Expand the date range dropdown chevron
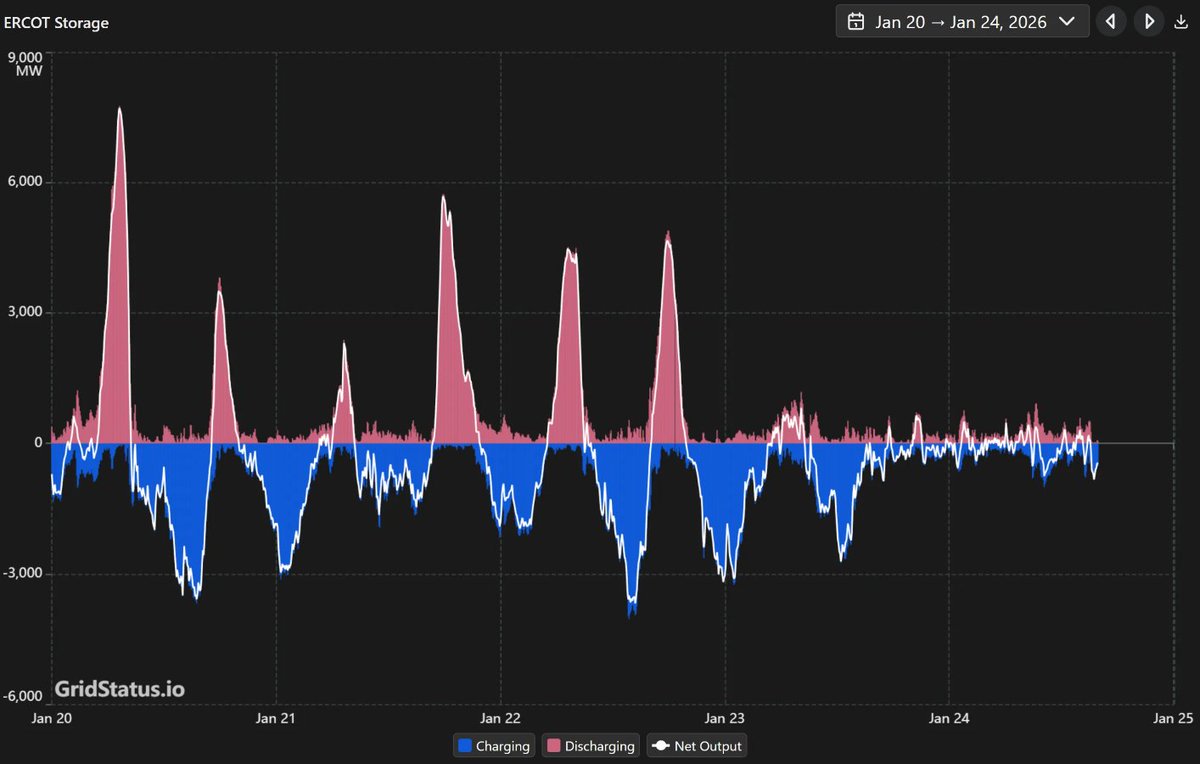Image resolution: width=1200 pixels, height=764 pixels. point(1066,21)
